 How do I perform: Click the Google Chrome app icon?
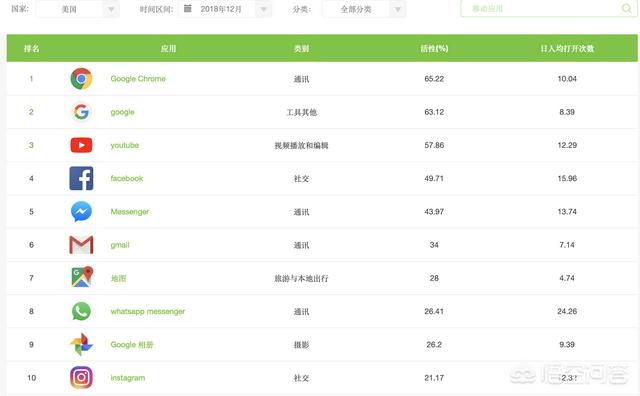coord(81,78)
